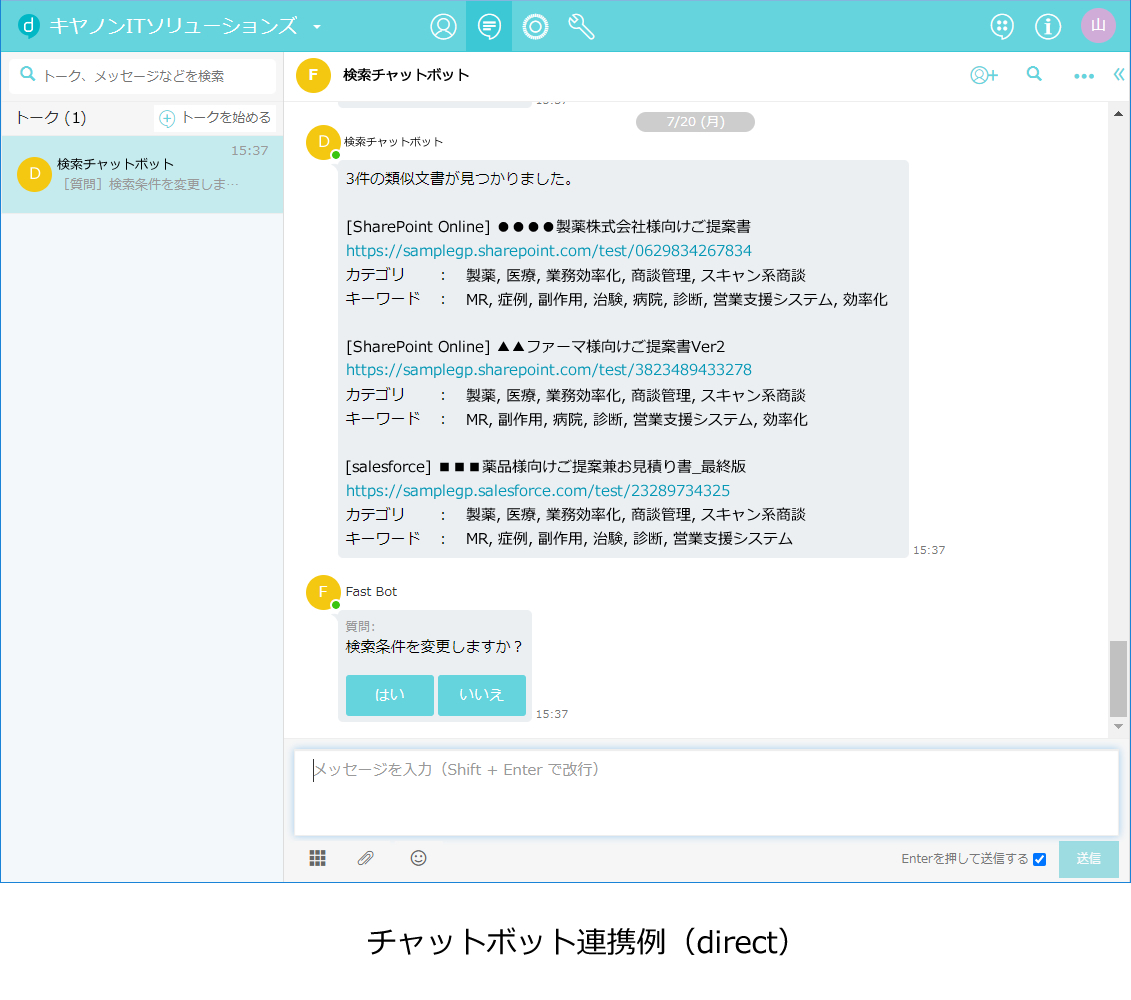Viewport: 1131px width, 1000px height.
Task: Open the contacts icon in top bar
Action: (x=443, y=27)
